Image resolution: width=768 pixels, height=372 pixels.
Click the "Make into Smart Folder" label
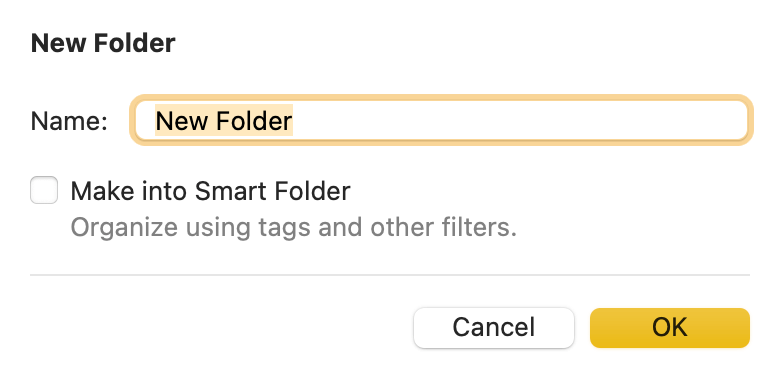coord(210,191)
